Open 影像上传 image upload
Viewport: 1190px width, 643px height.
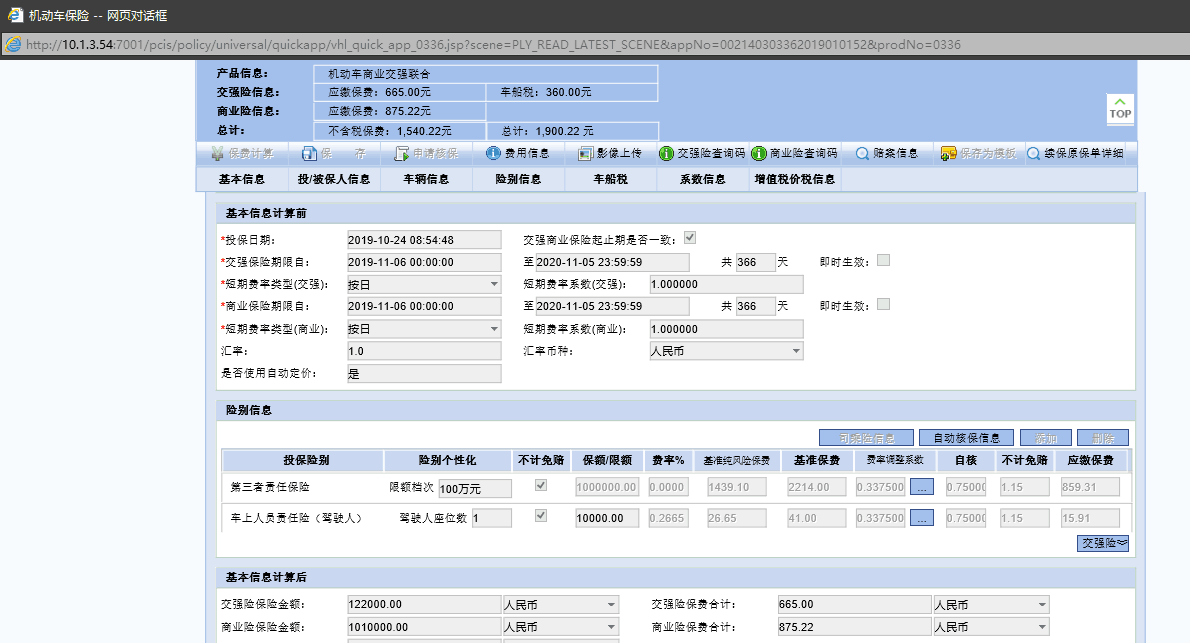click(586, 154)
